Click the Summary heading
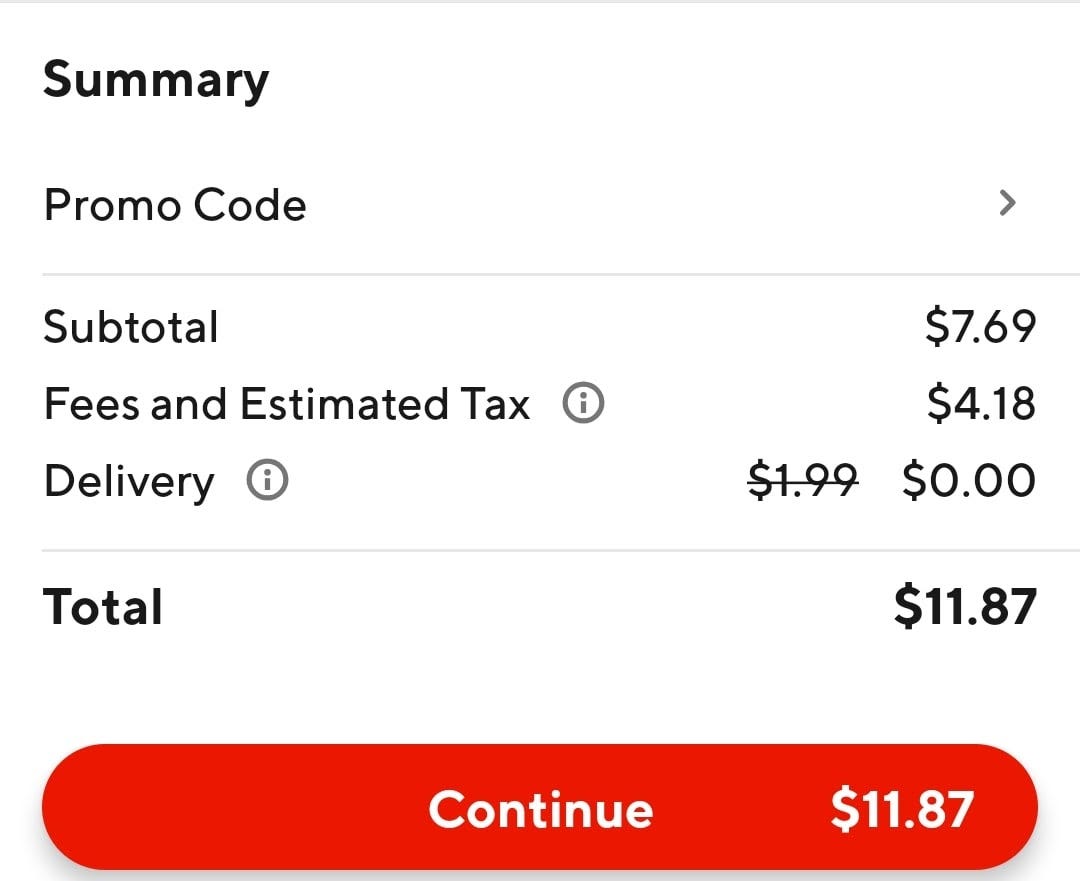1080x881 pixels. tap(156, 80)
